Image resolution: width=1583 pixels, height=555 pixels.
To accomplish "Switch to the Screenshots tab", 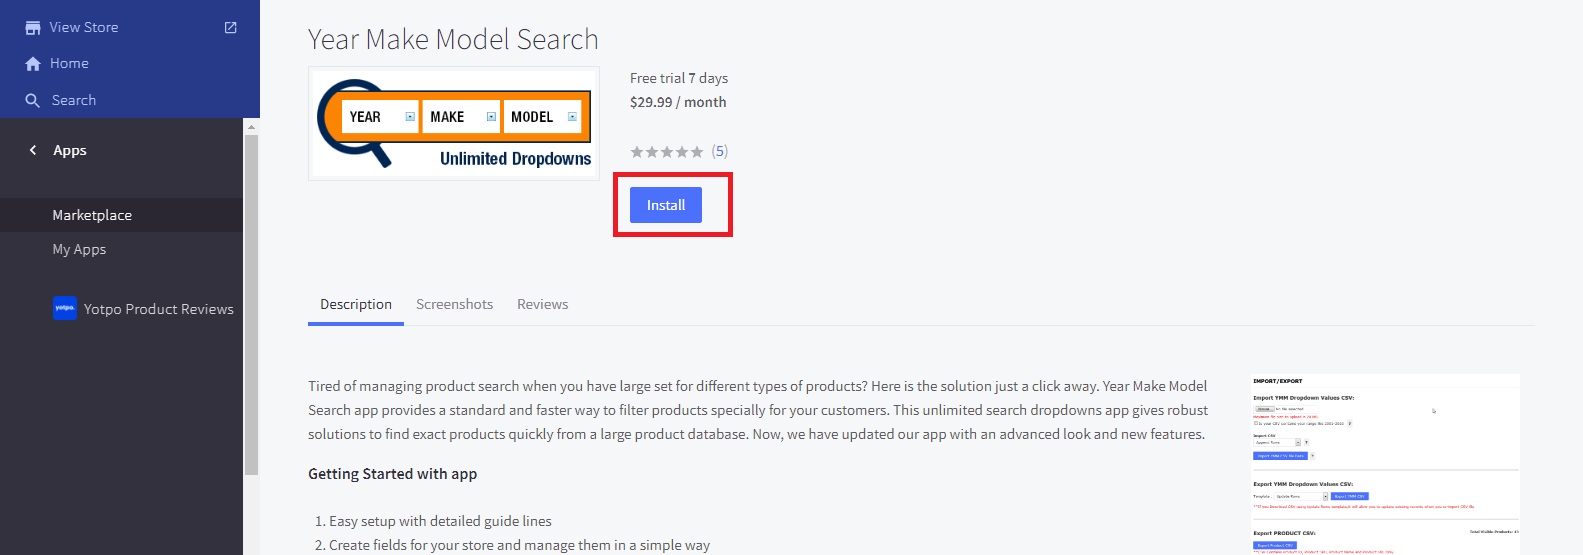I will [x=454, y=304].
